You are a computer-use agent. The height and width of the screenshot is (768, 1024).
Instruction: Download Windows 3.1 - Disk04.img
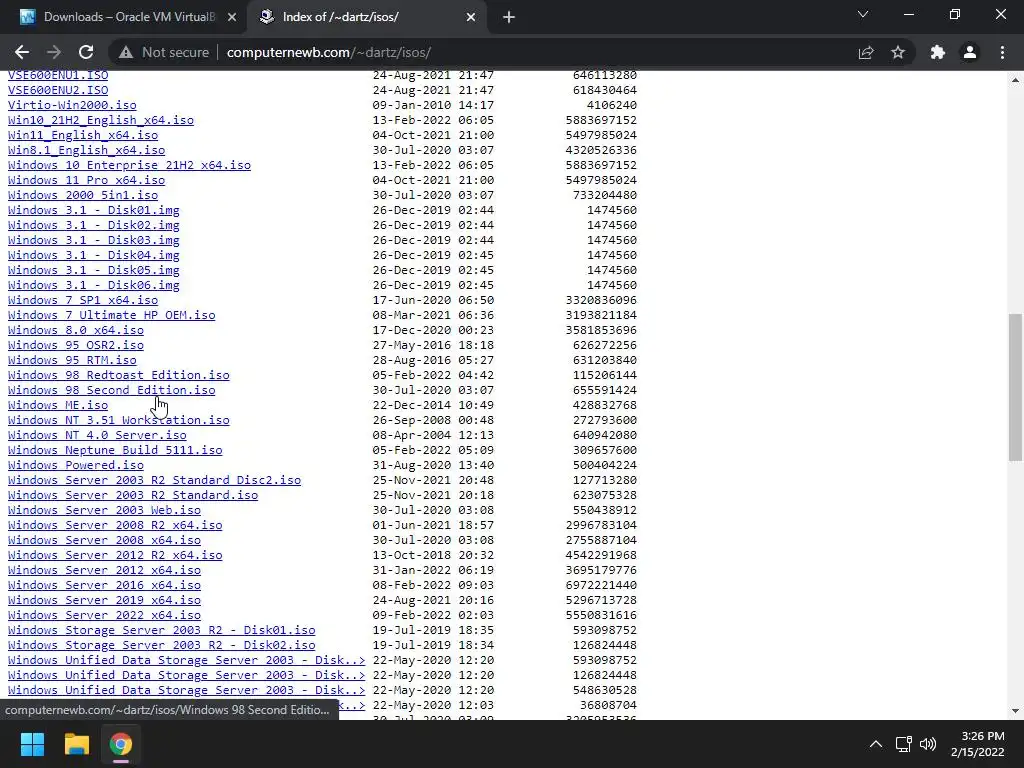(x=93, y=255)
